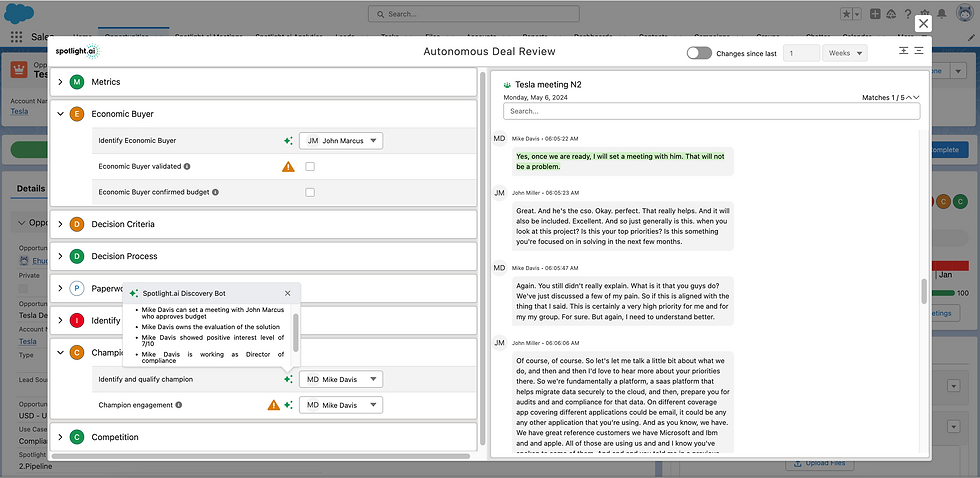Open the notifications bell
980x478 pixels.
[941, 14]
